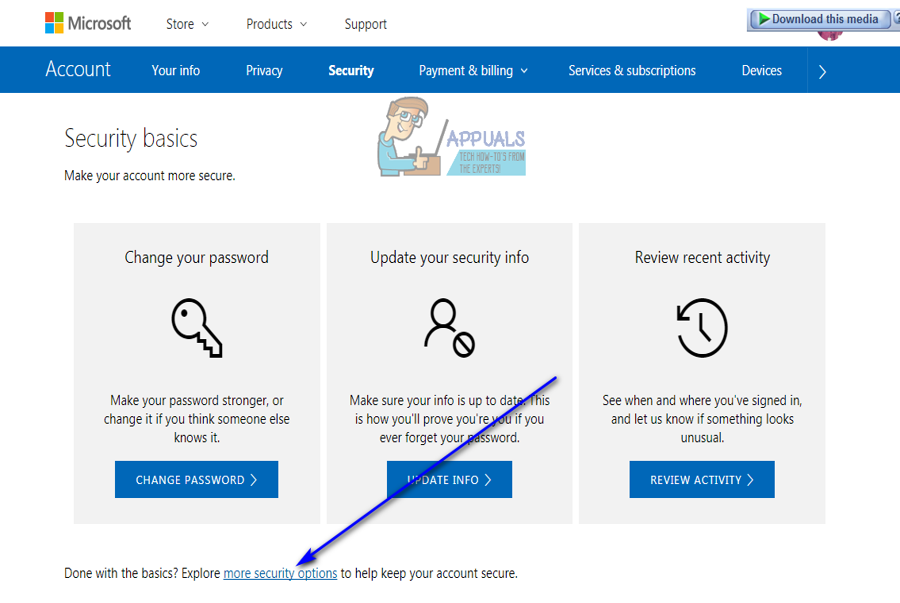The height and width of the screenshot is (603, 900).
Task: Click the person icon under Update your security info
Action: pos(449,328)
